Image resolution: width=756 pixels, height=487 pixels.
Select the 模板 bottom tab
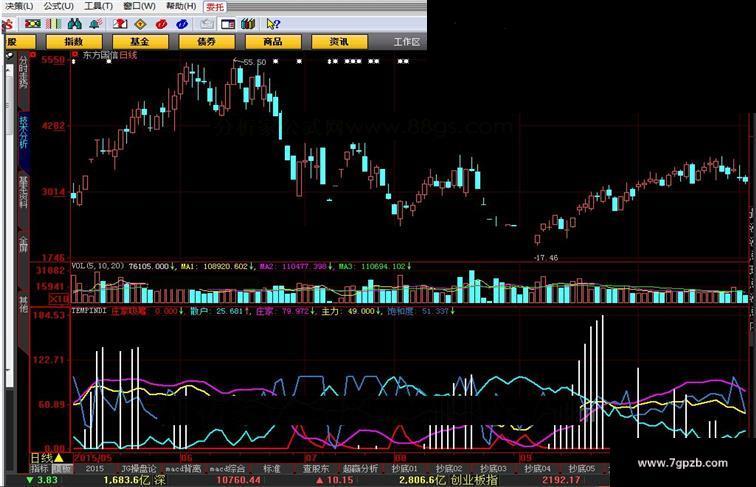tap(63, 468)
